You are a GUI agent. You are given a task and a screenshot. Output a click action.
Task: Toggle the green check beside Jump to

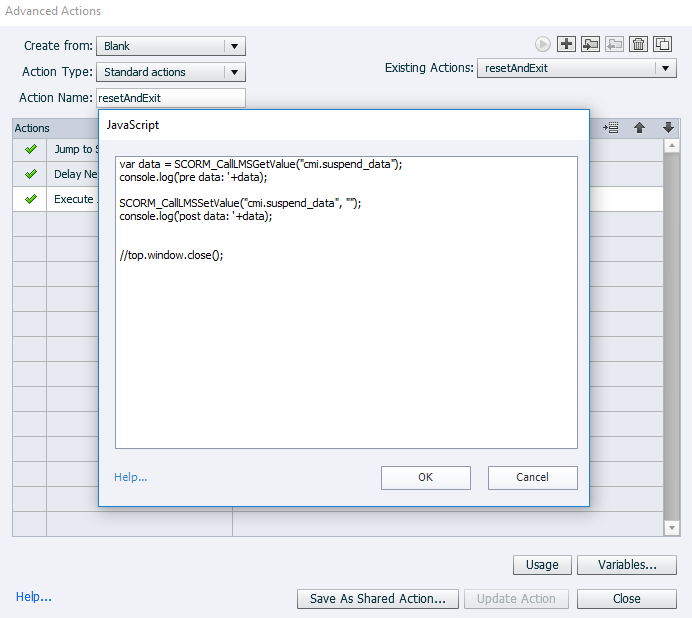click(30, 149)
